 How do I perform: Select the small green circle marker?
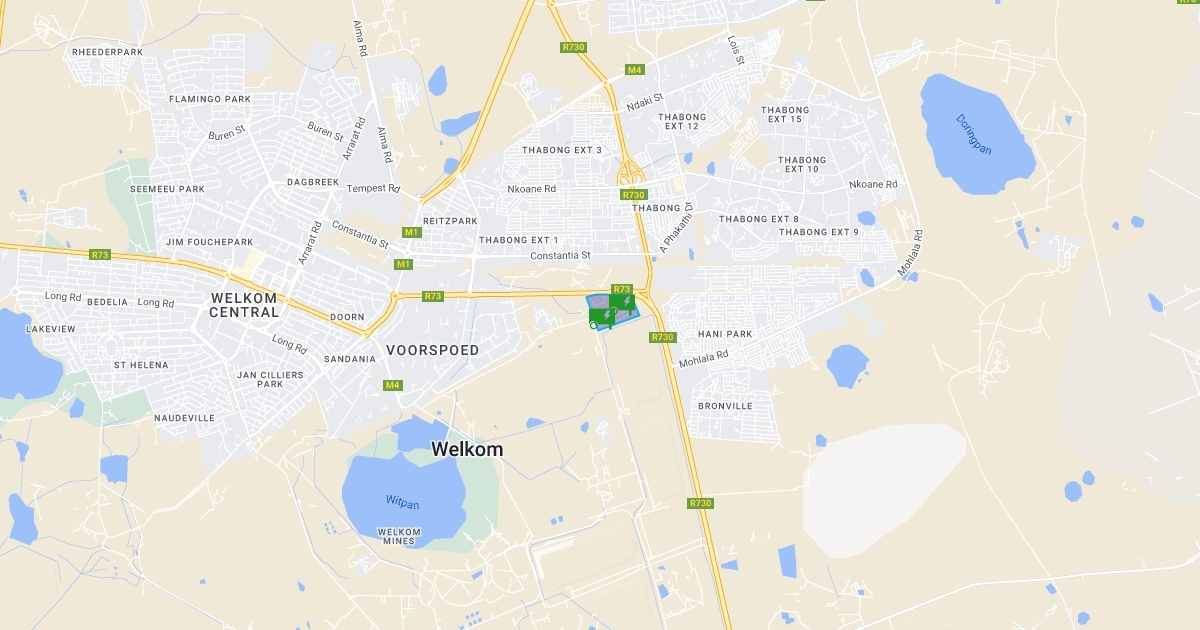(594, 325)
